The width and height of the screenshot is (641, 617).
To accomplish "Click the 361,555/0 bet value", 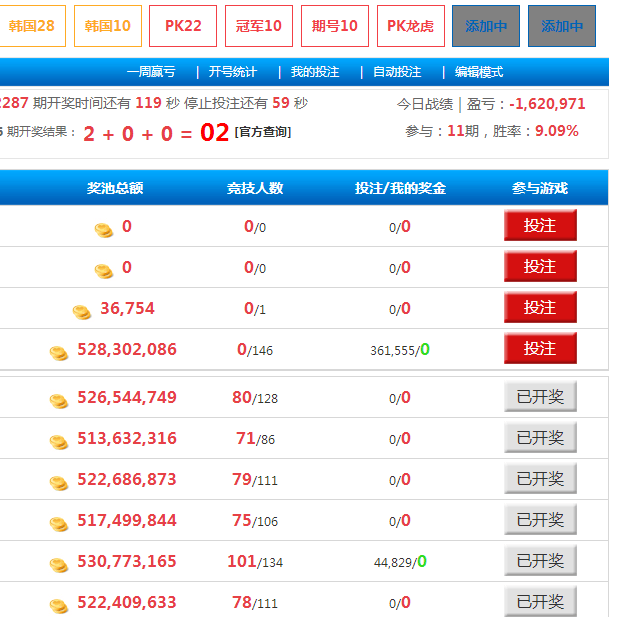I will click(x=400, y=350).
